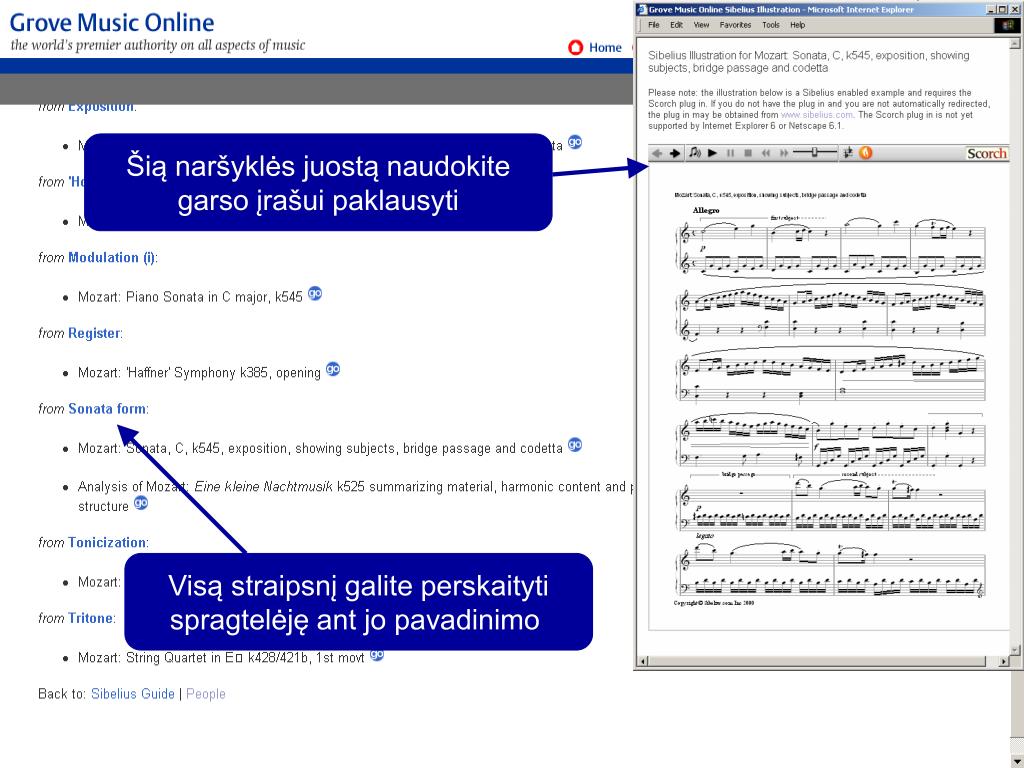1024x768 pixels.
Task: Close the Sibelius Illustration popup window
Action: coord(1014,10)
